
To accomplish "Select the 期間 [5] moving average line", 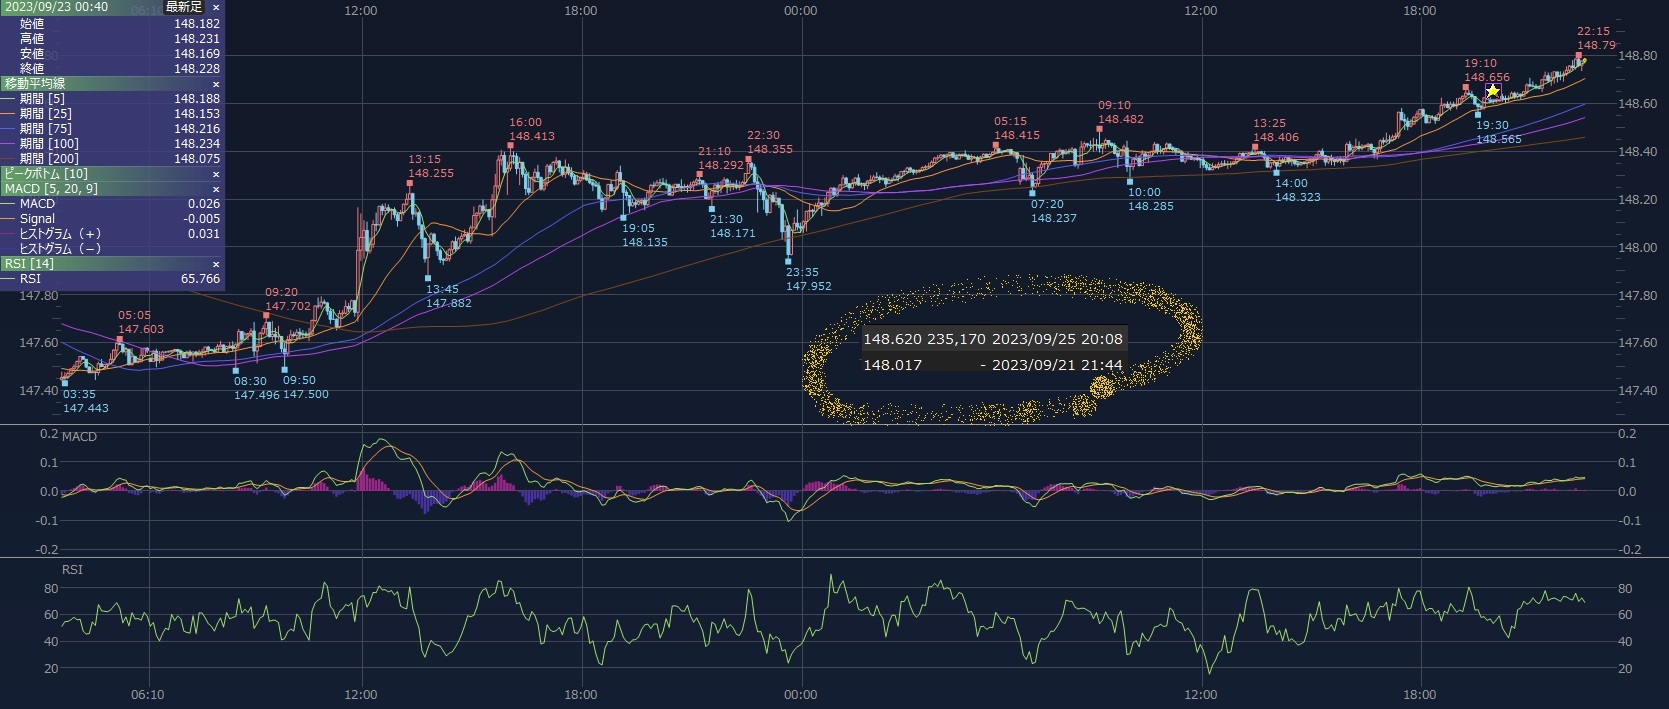I will (45, 99).
